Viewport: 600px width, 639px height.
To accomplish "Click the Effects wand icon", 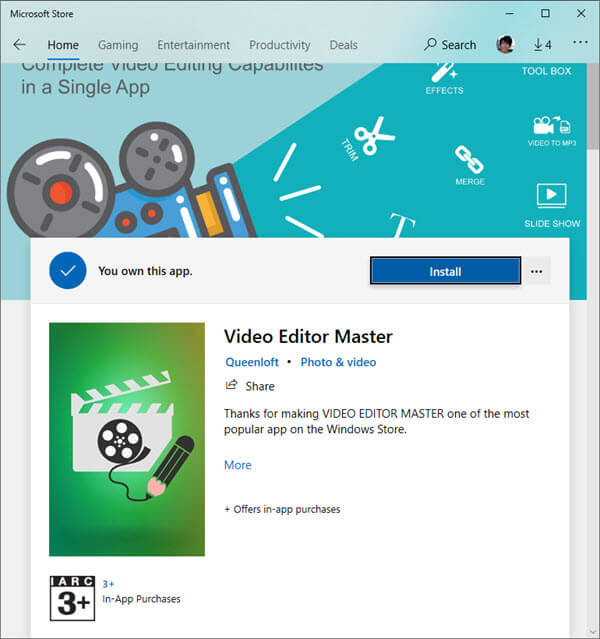I will coord(444,73).
